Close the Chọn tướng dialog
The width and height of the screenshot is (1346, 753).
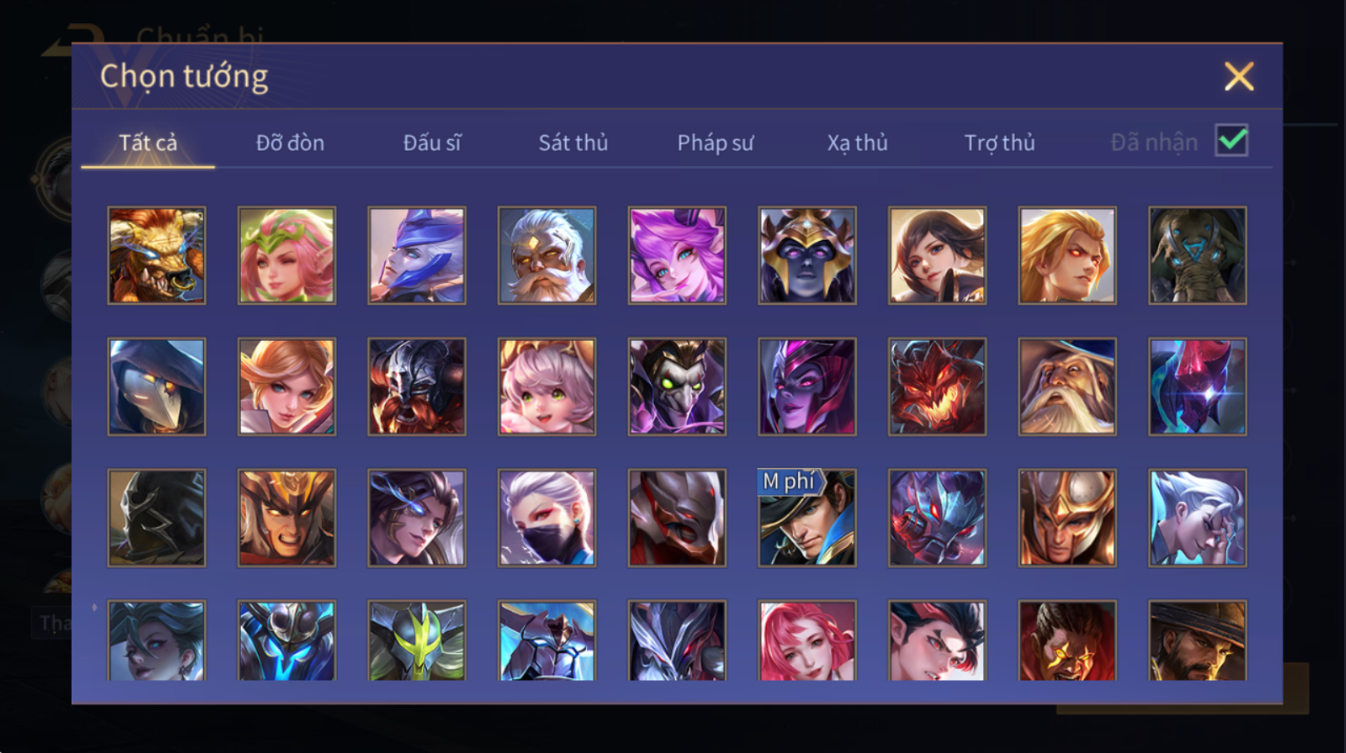tap(1239, 77)
